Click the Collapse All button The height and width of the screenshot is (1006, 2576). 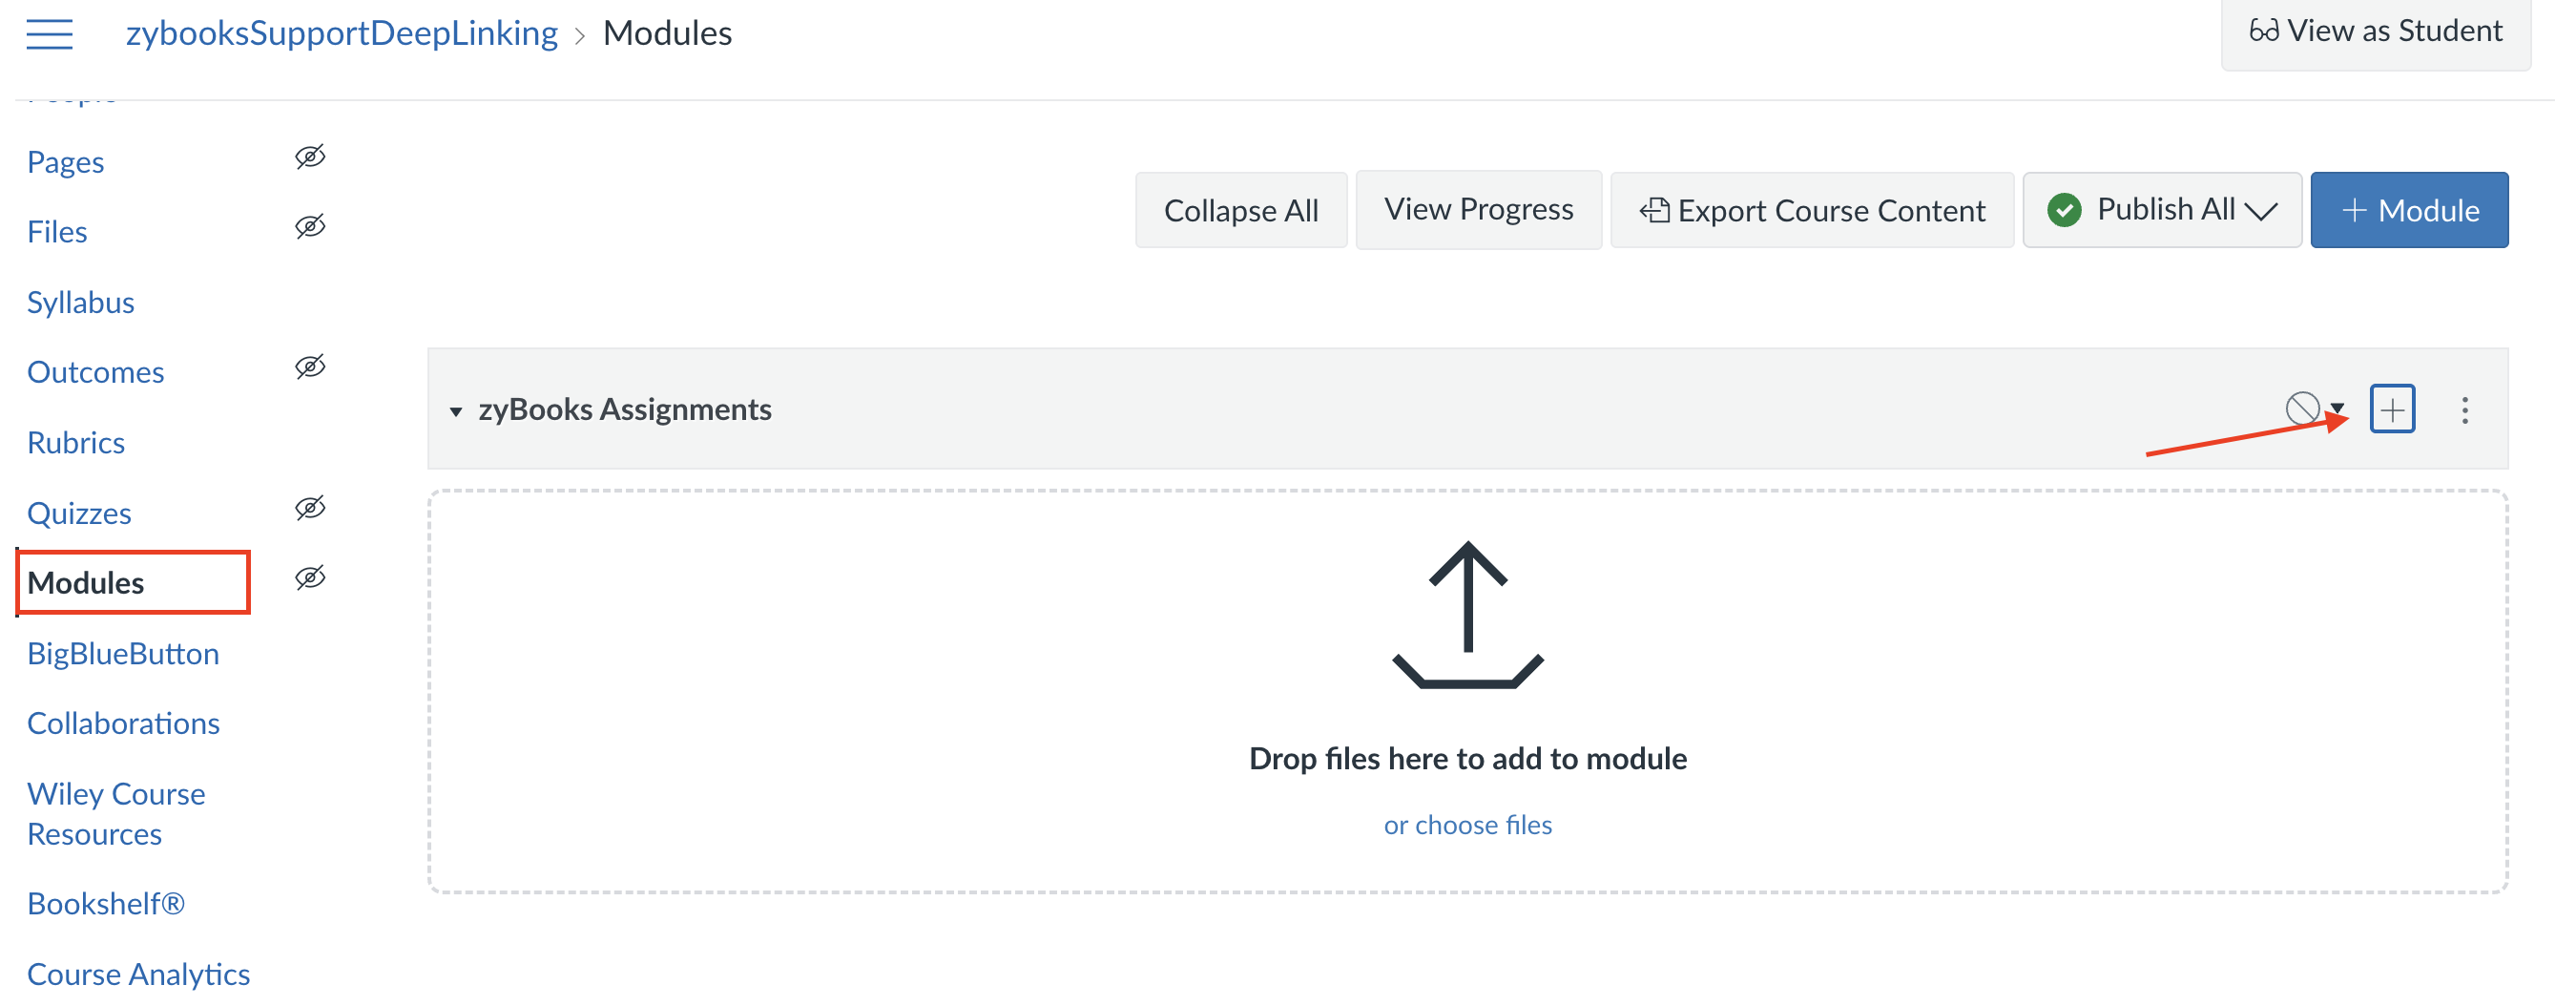[1240, 210]
